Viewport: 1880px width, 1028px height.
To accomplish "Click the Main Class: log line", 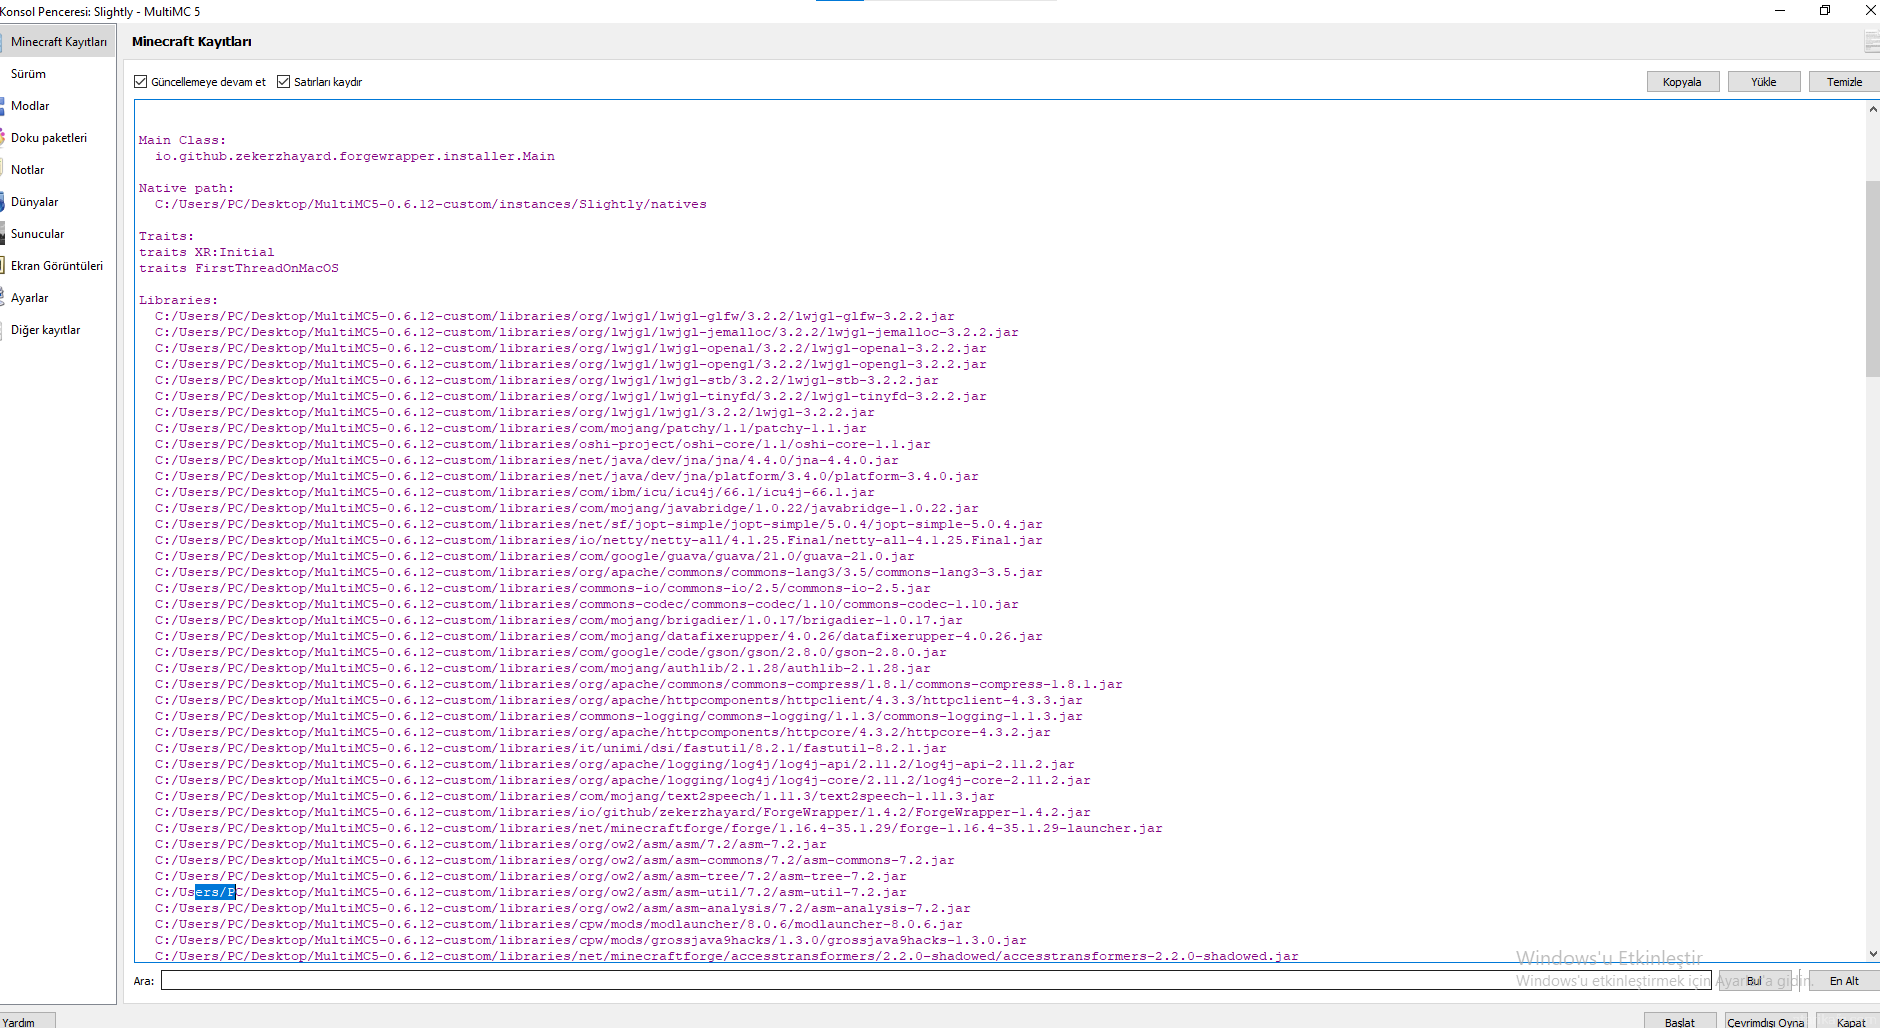I will coord(182,140).
